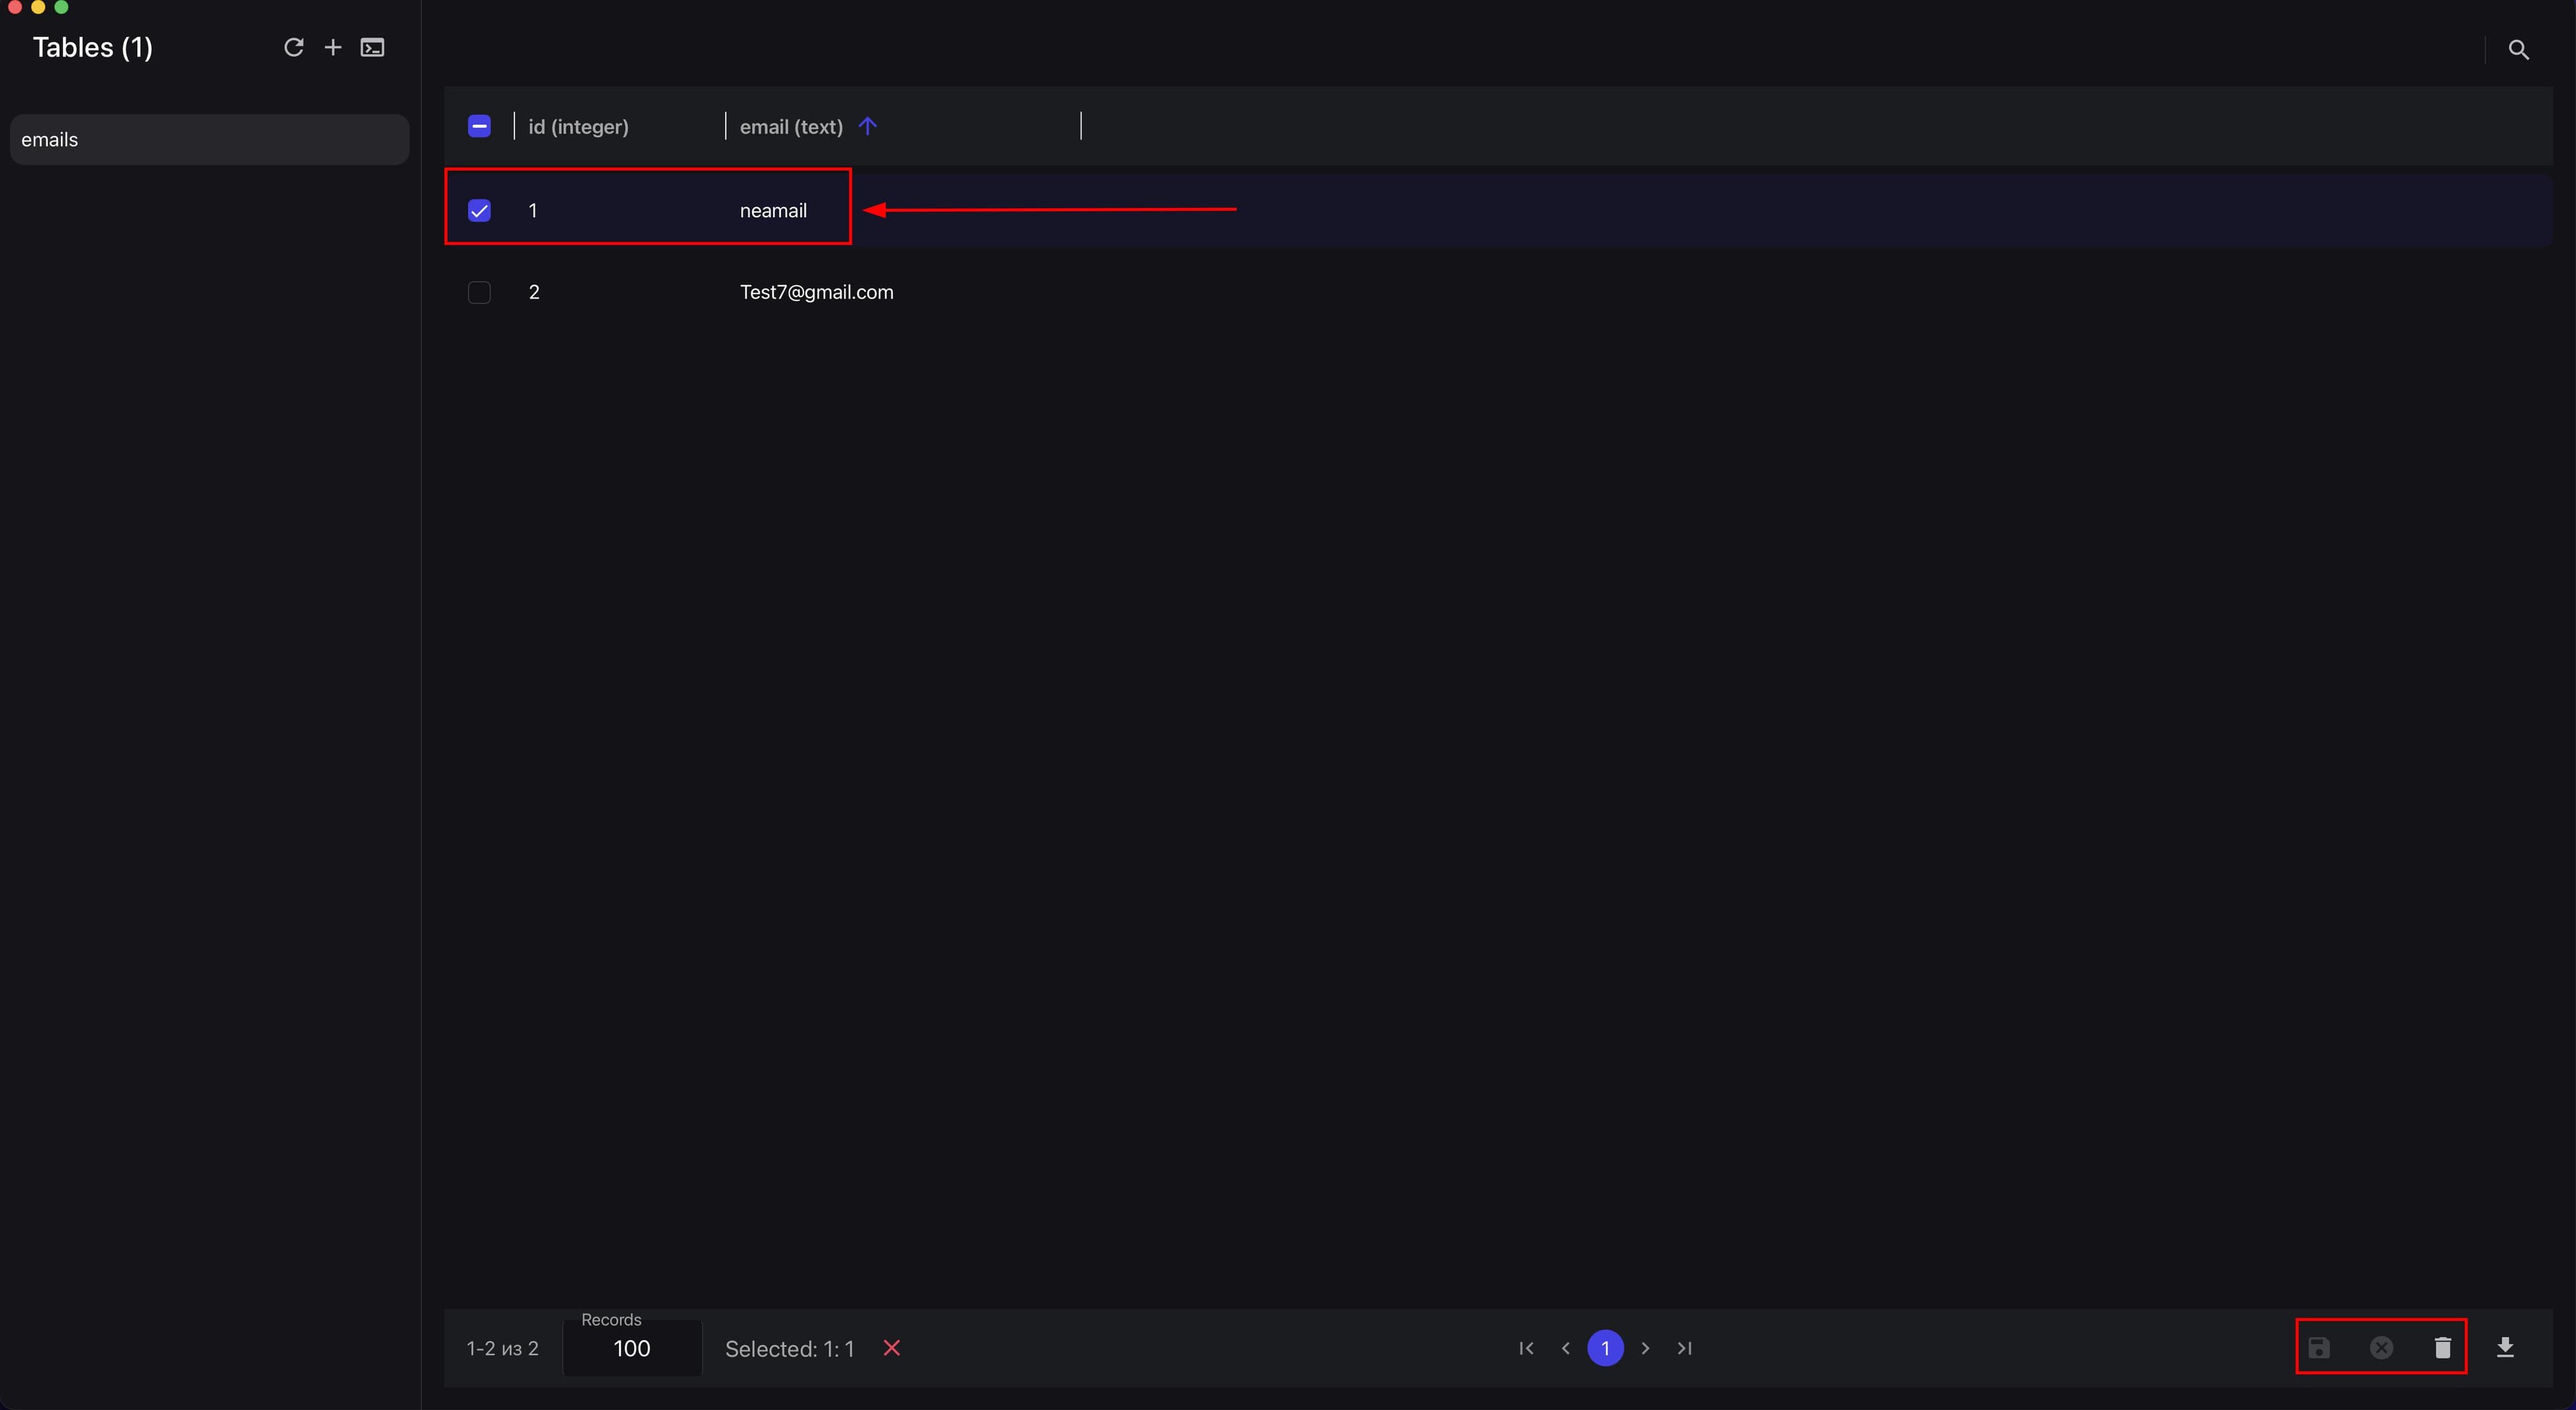Image resolution: width=2576 pixels, height=1410 pixels.
Task: Go to last page
Action: pyautogui.click(x=1685, y=1348)
